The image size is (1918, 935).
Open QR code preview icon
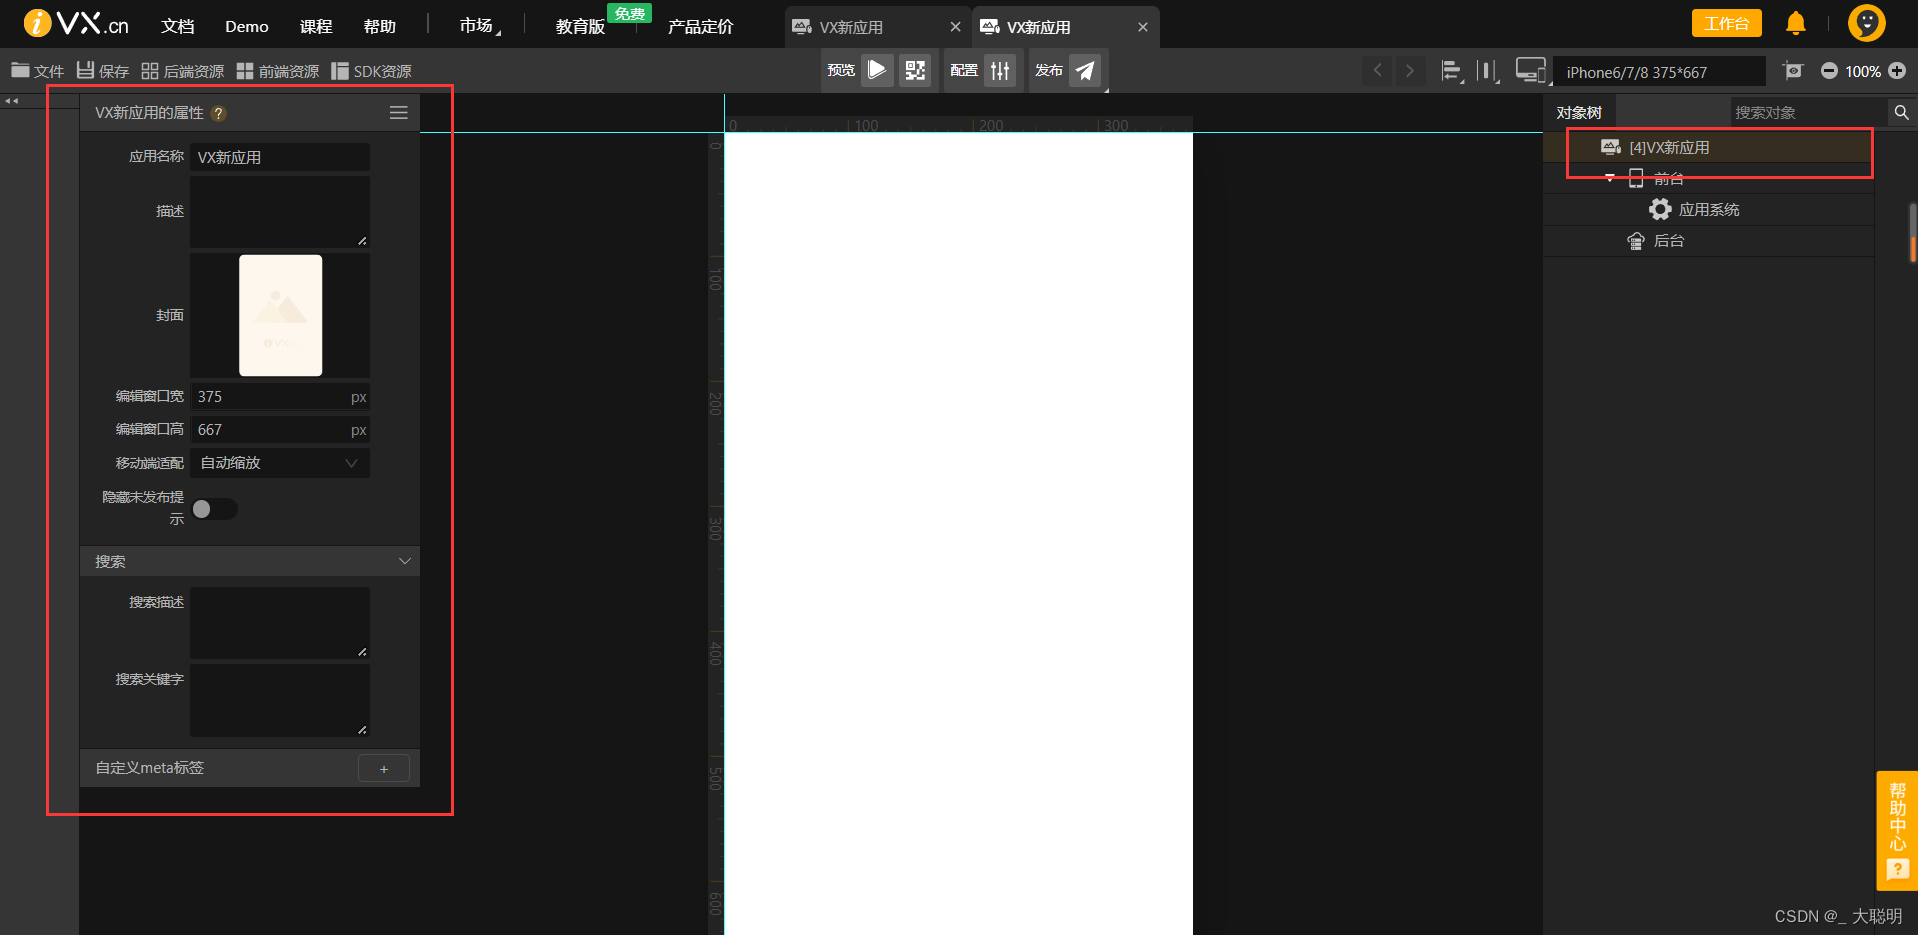click(914, 70)
